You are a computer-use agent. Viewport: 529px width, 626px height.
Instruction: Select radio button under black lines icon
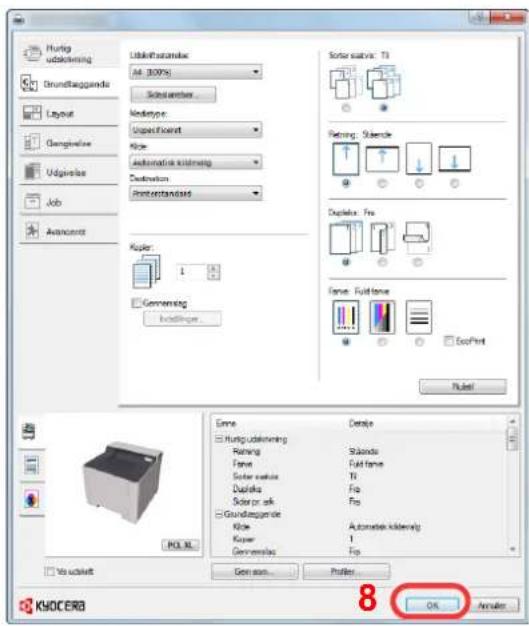click(x=419, y=342)
